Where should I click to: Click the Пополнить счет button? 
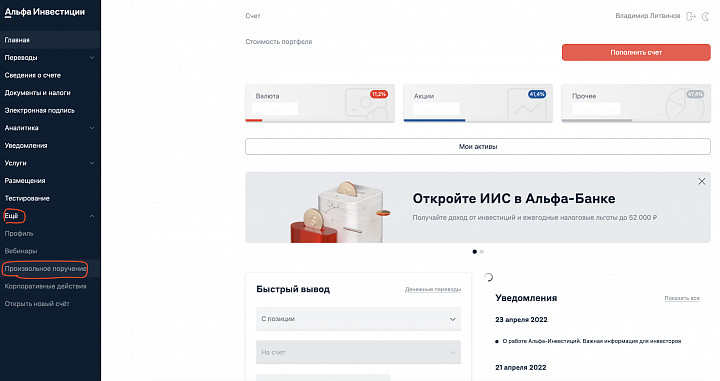(x=636, y=52)
